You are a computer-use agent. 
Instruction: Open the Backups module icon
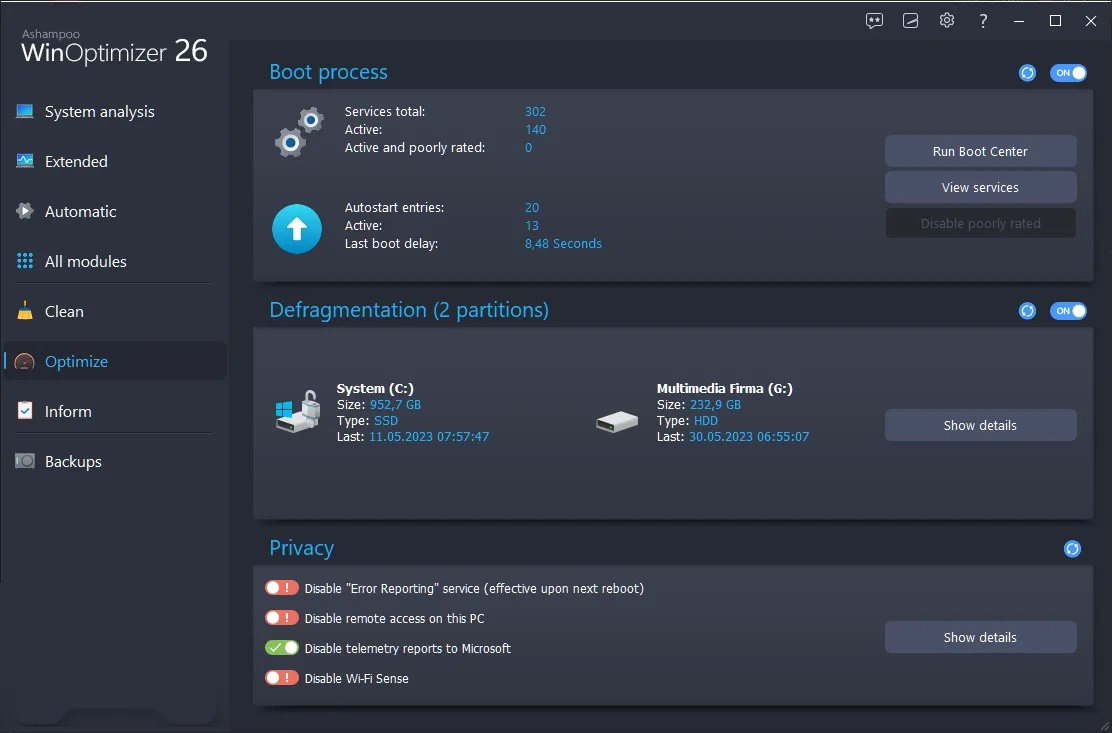click(x=24, y=461)
